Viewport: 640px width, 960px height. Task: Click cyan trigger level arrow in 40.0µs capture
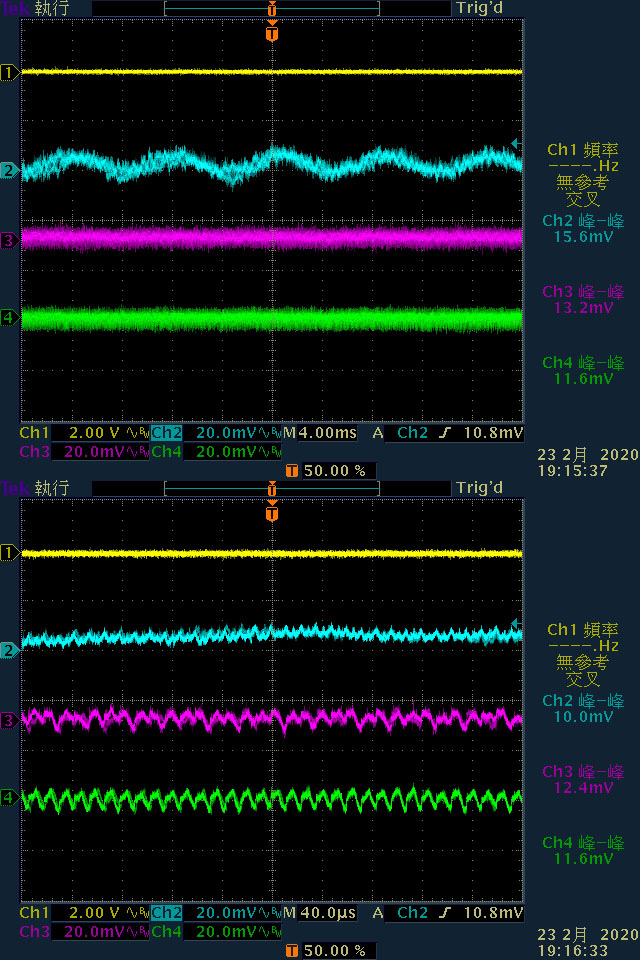[x=515, y=623]
